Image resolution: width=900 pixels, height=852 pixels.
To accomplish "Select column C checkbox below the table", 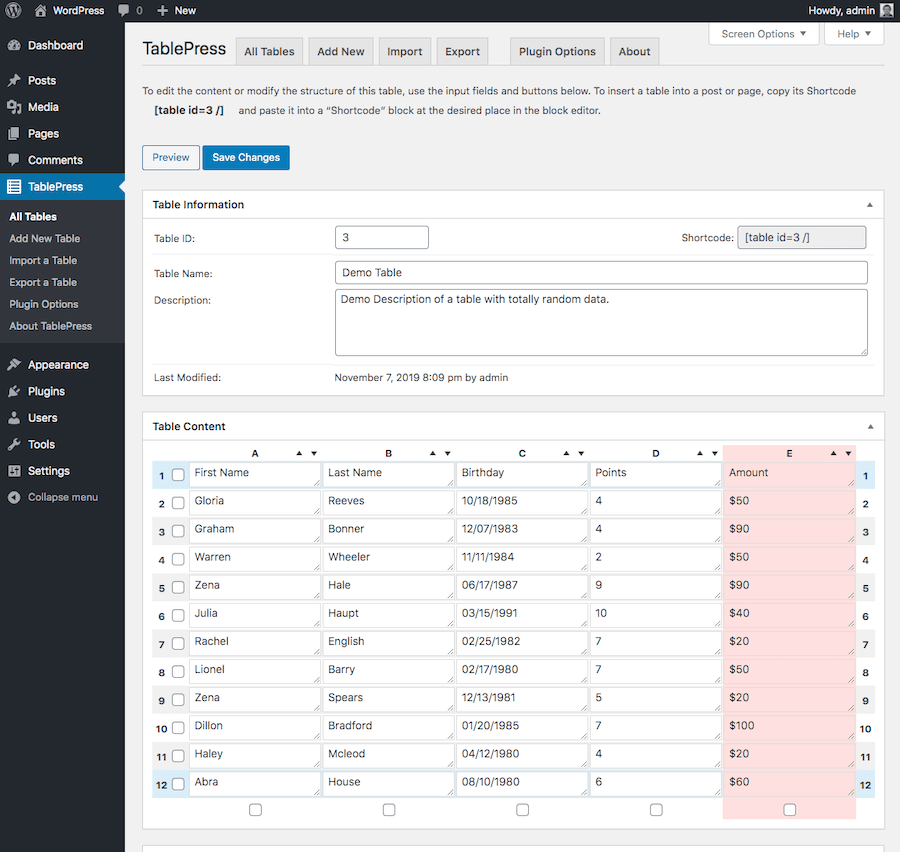I will (x=522, y=810).
